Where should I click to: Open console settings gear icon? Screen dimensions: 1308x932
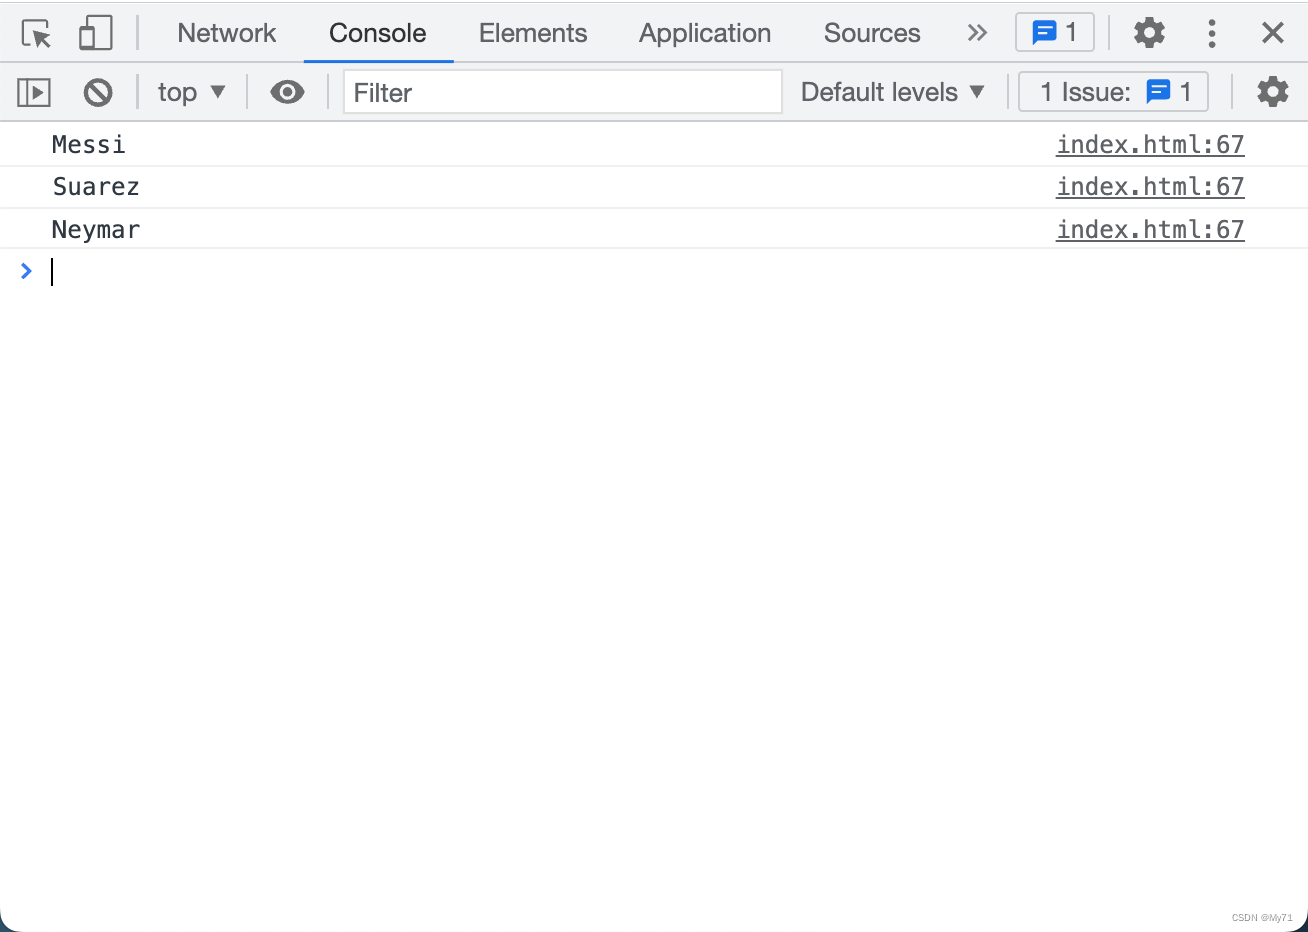click(1272, 93)
